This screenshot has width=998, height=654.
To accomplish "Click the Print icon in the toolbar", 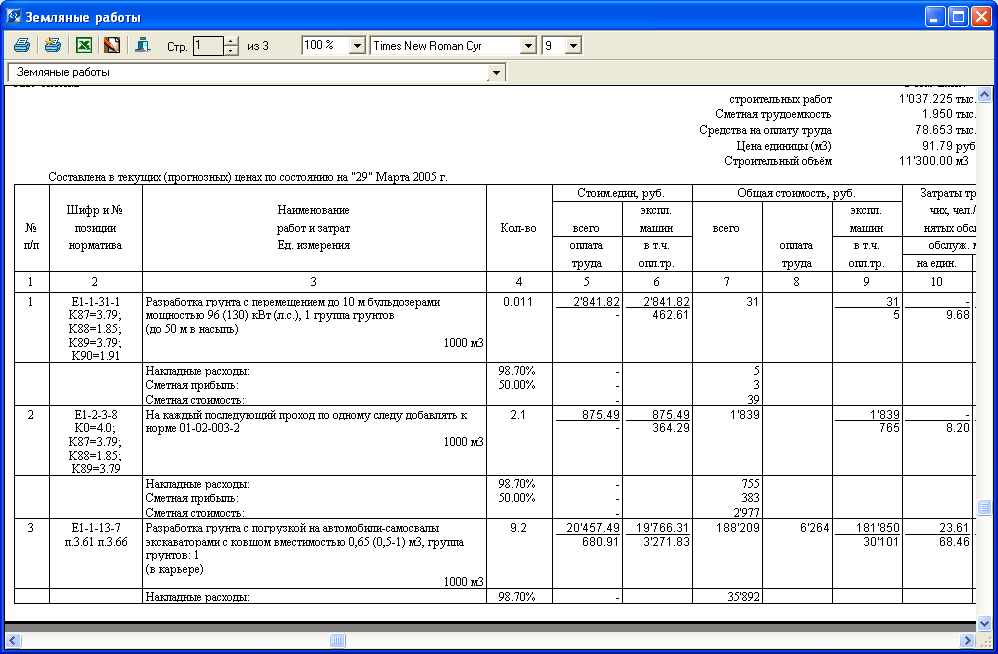I will pyautogui.click(x=22, y=45).
